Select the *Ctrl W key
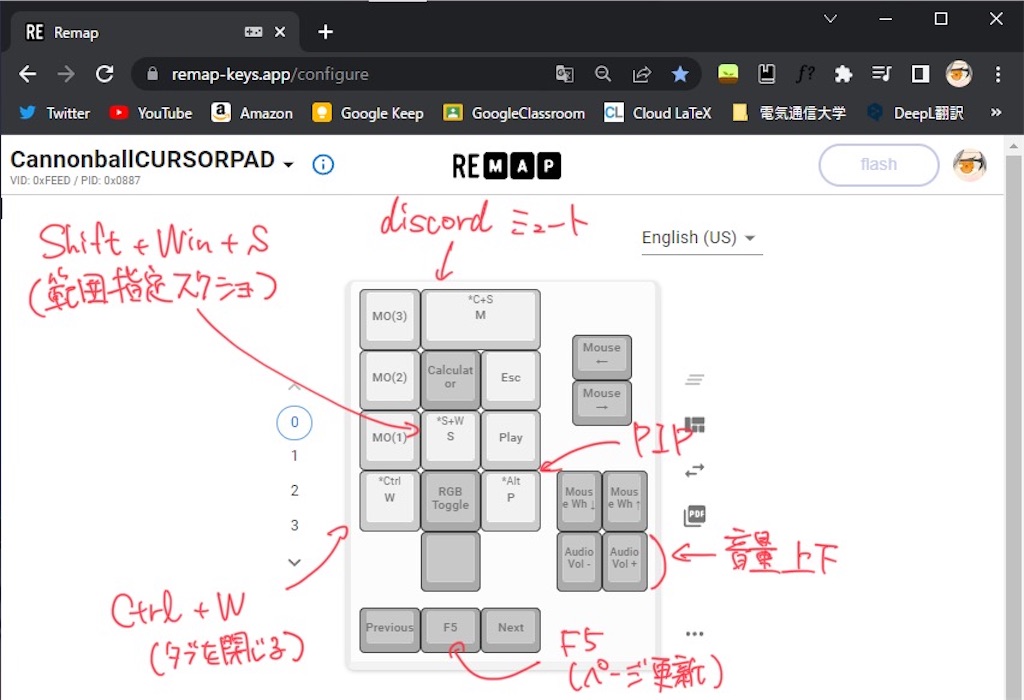Viewport: 1024px width, 700px height. 389,500
